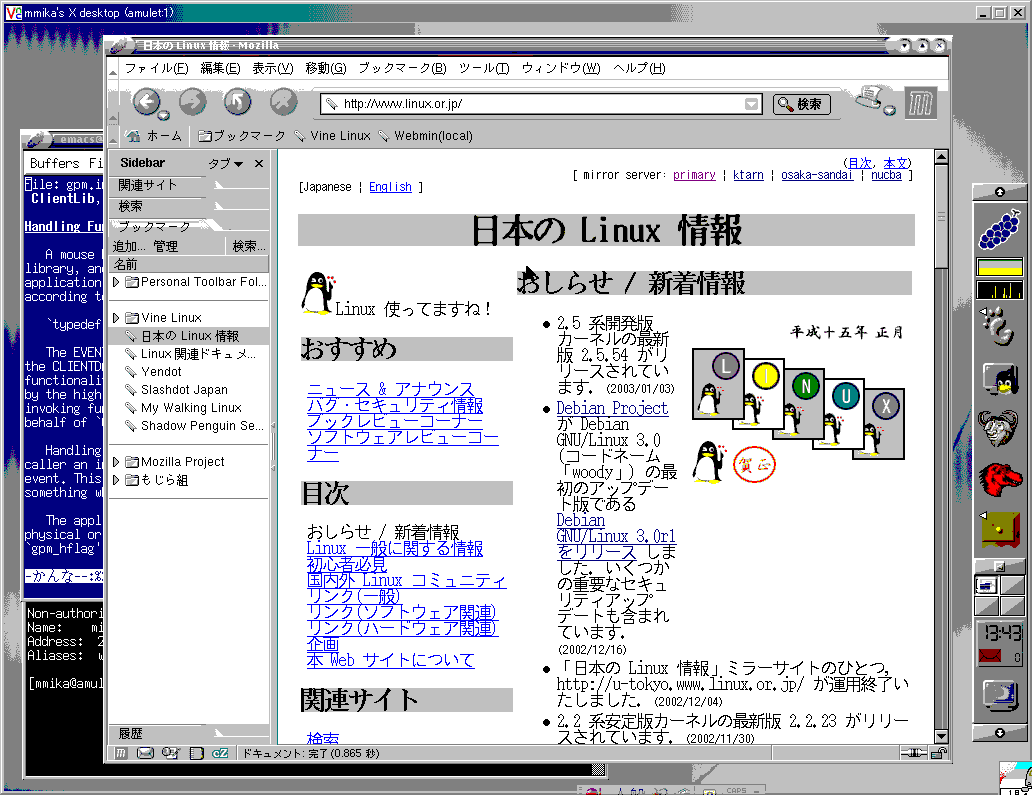Open IRC chat icon in the status bar
The image size is (1032, 795).
220,753
